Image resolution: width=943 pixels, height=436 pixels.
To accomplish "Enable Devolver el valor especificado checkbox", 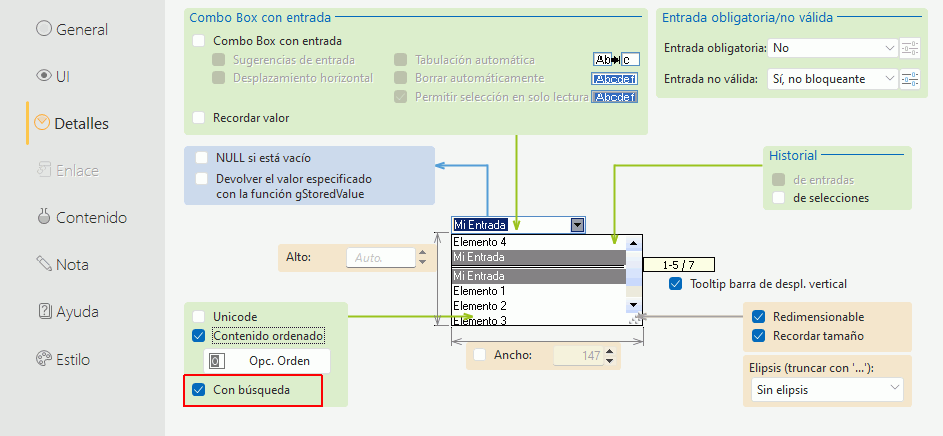I will point(201,179).
